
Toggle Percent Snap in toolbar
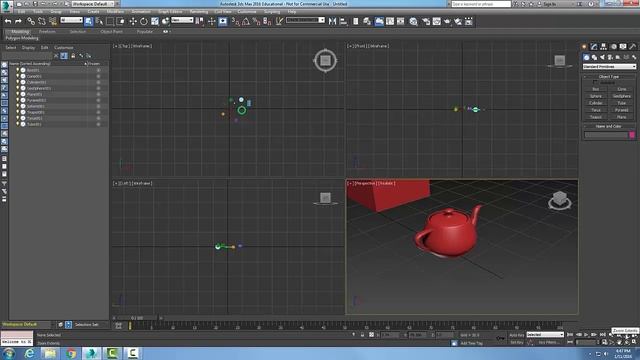pyautogui.click(x=257, y=21)
